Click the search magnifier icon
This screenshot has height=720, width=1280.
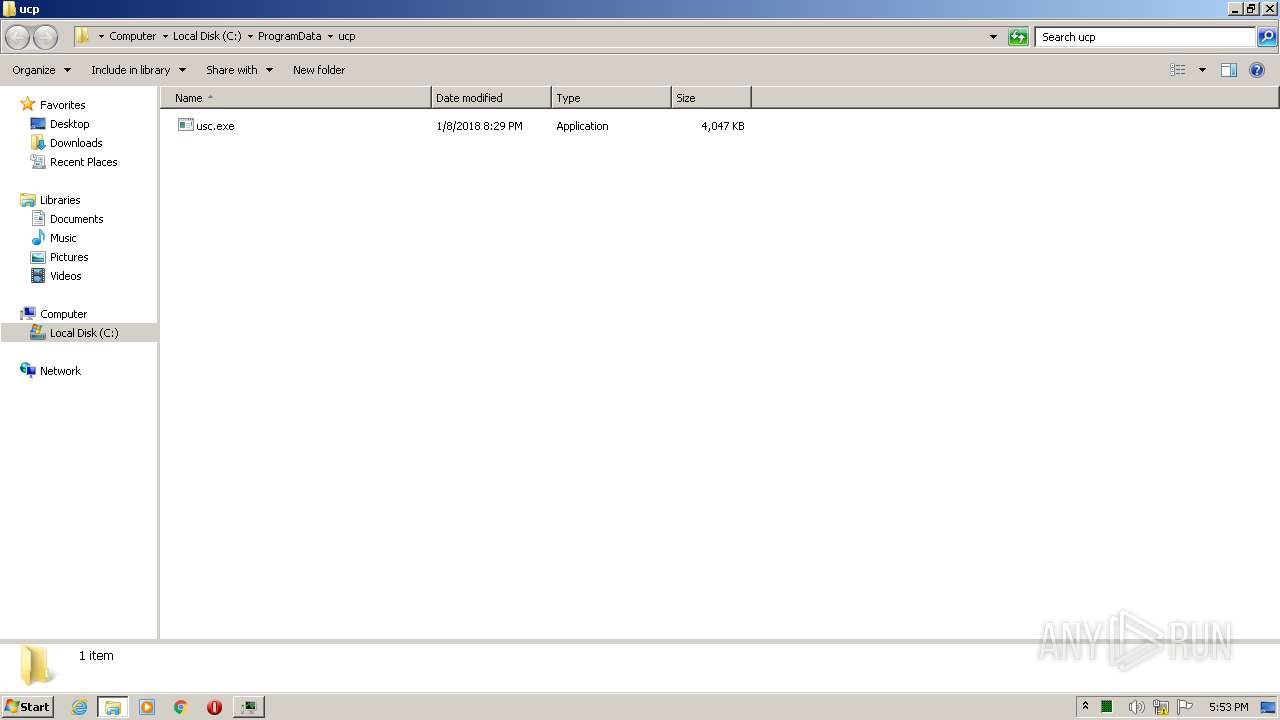click(1267, 37)
